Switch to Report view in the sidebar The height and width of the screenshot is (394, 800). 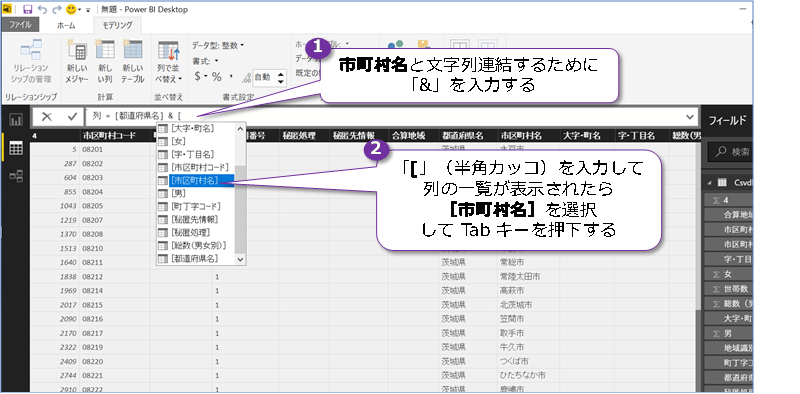(x=16, y=120)
